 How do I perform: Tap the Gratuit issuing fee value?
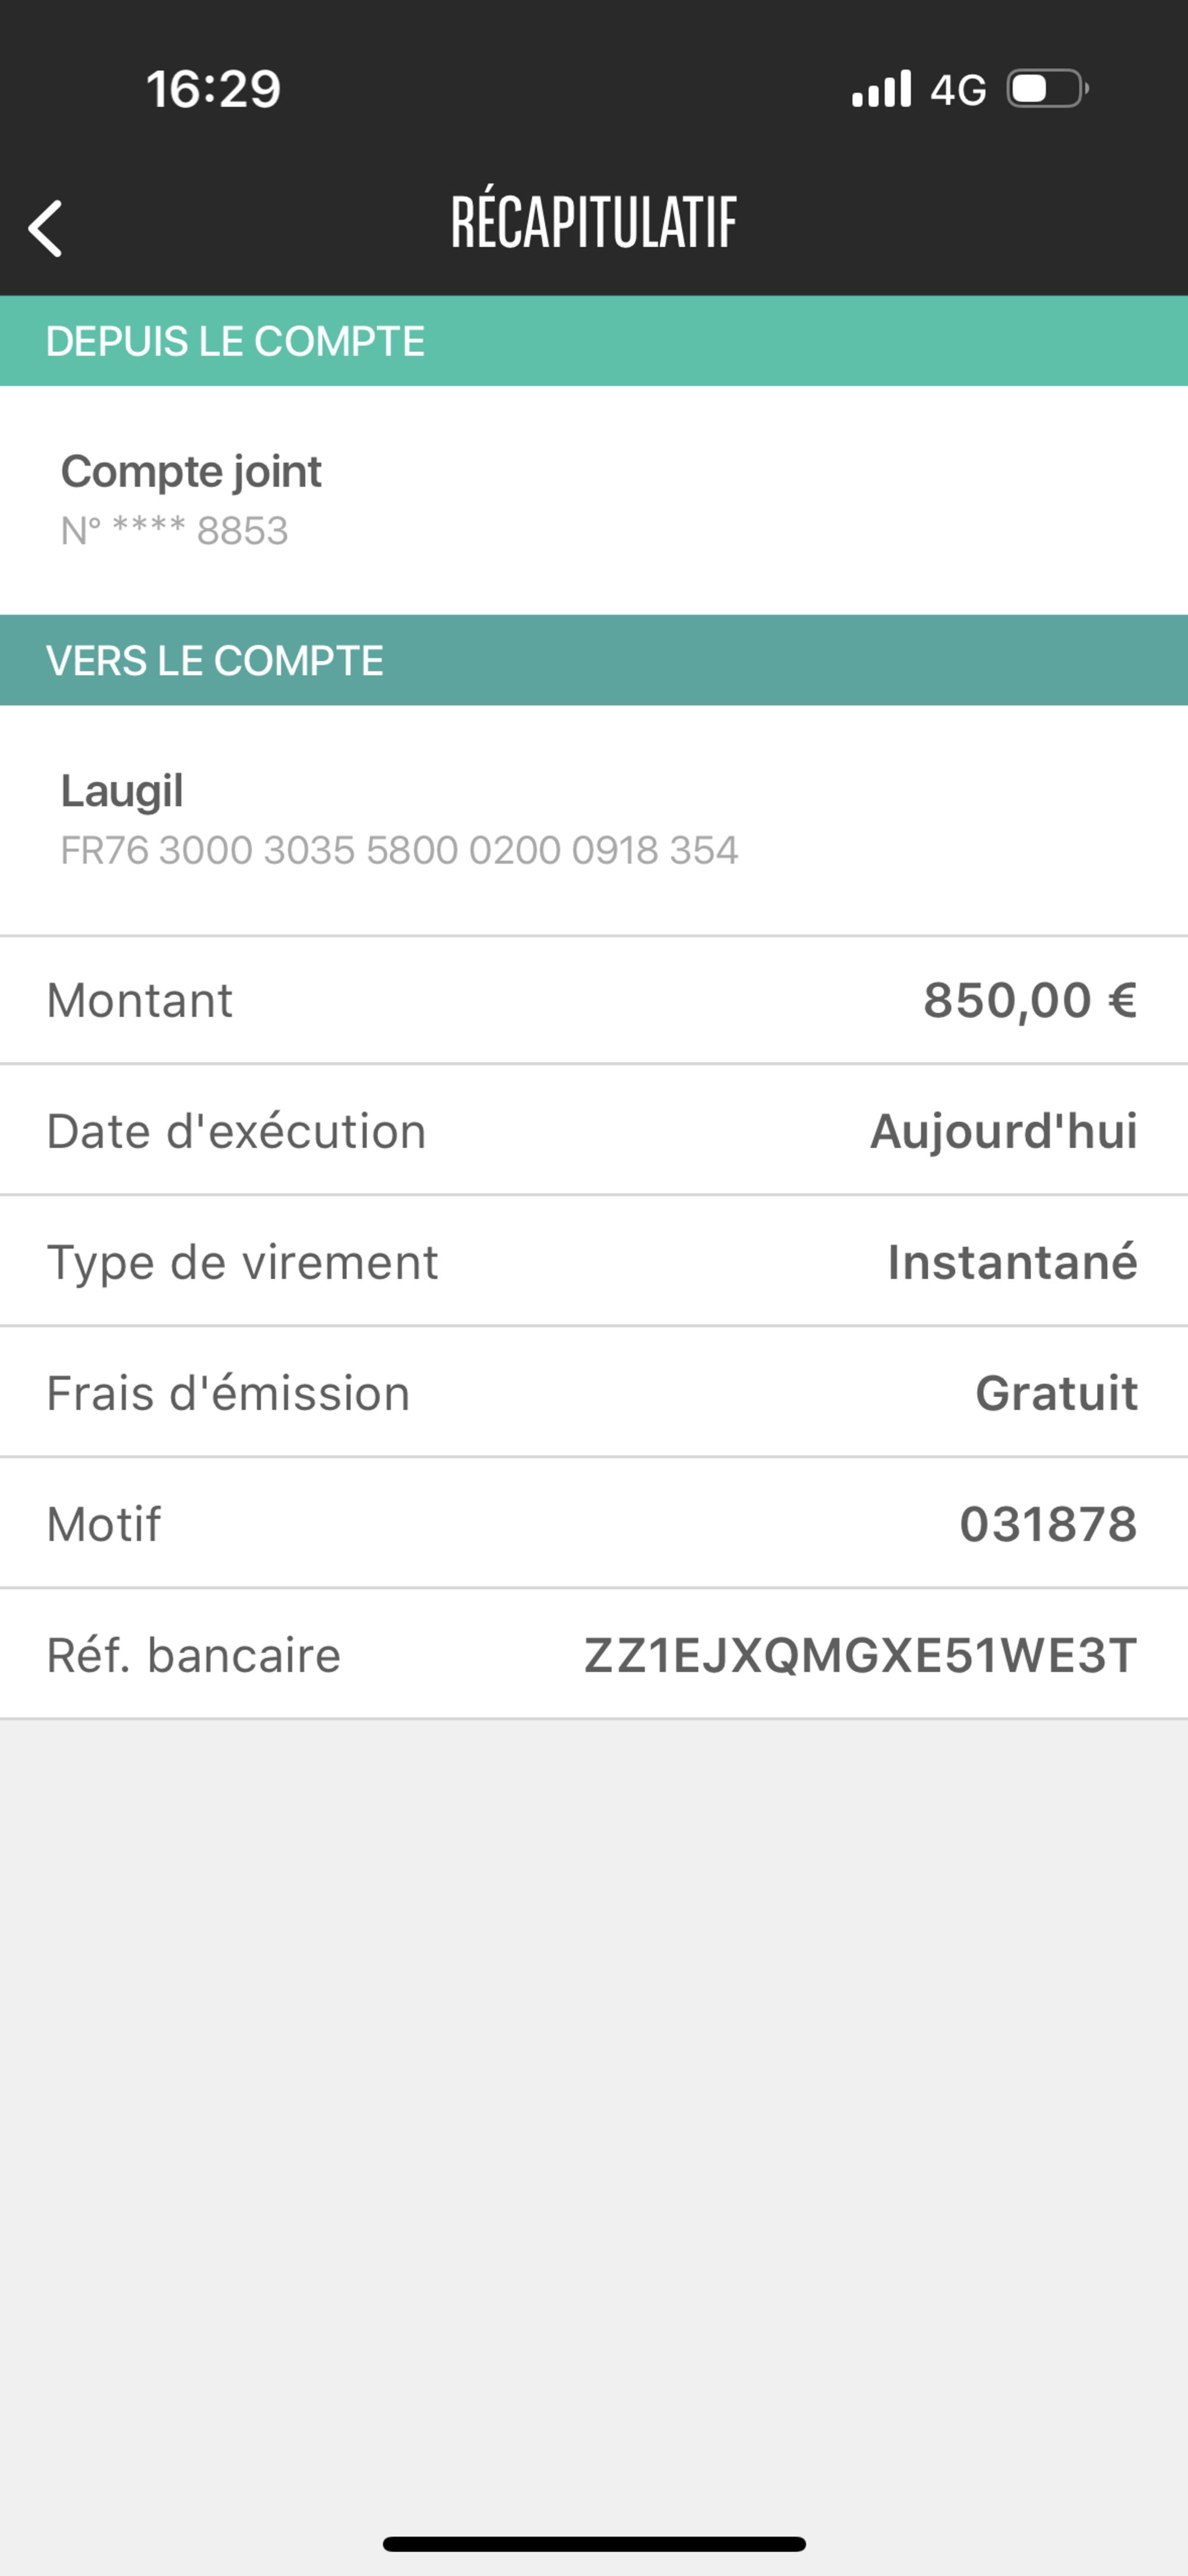point(1056,1393)
